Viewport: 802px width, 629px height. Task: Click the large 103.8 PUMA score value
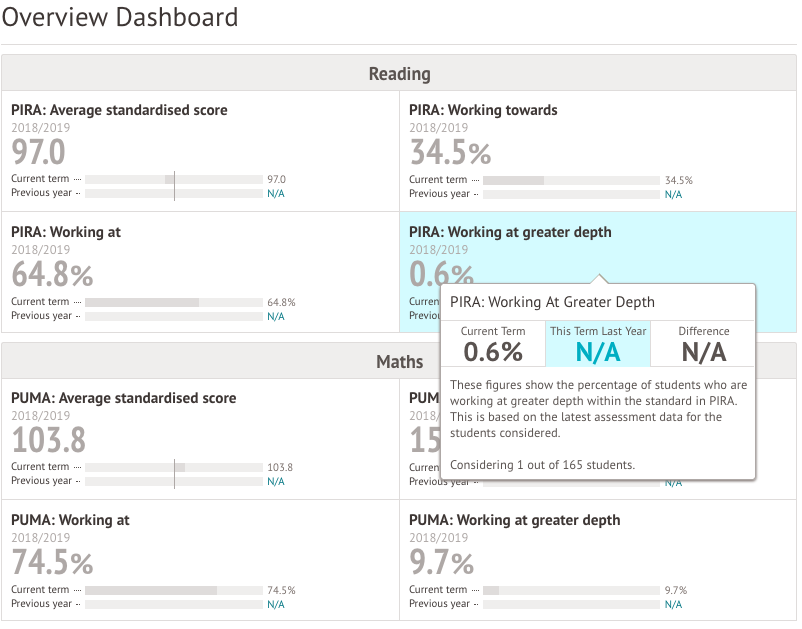(48, 440)
